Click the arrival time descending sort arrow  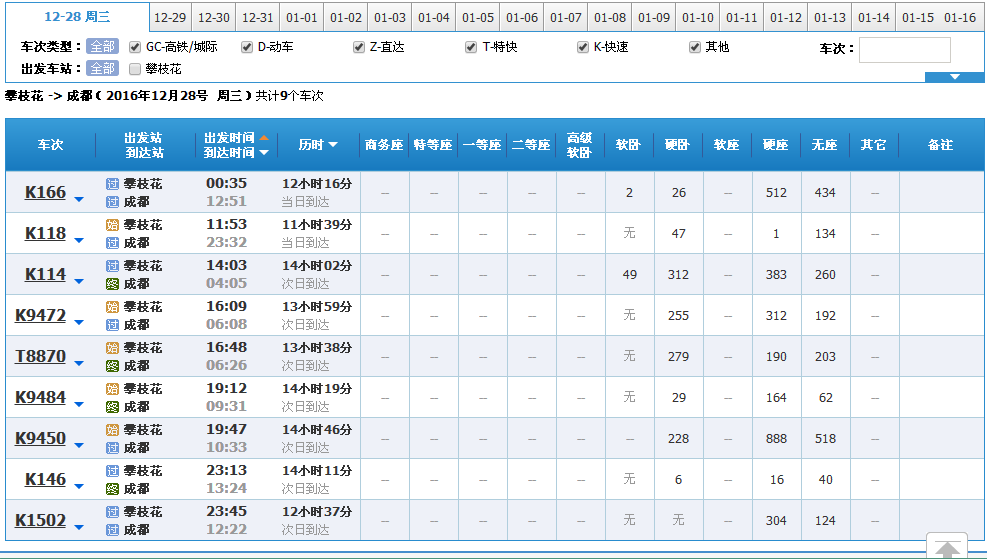coord(264,153)
